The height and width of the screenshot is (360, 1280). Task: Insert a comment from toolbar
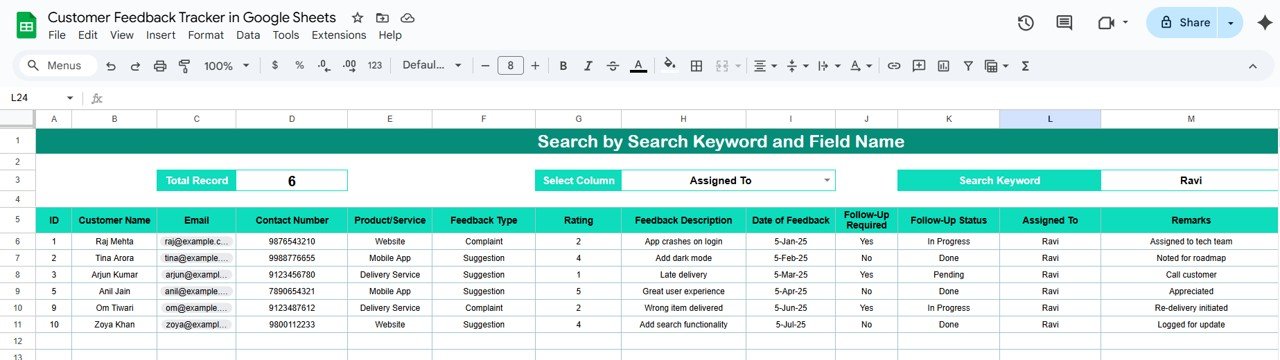pos(919,66)
